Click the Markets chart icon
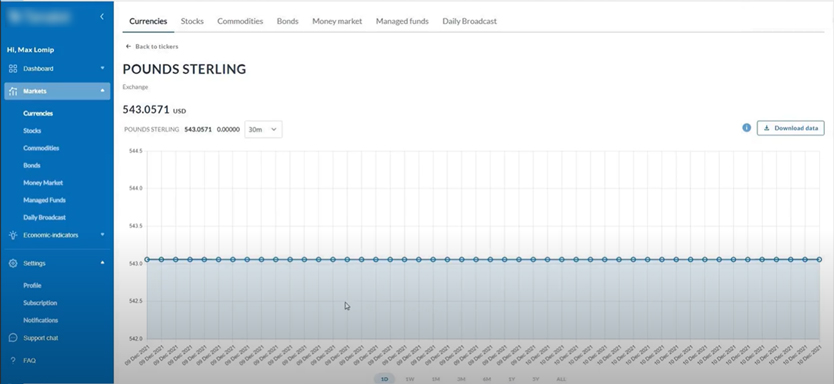 click(x=13, y=91)
